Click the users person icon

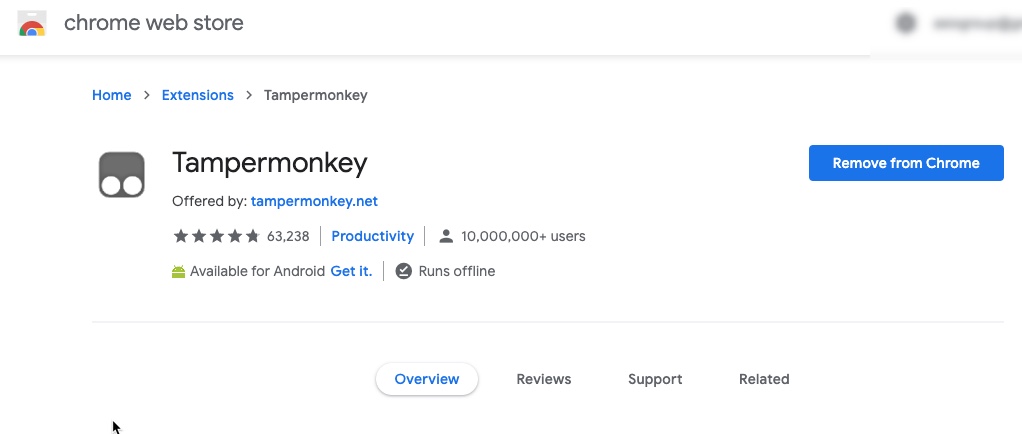(x=446, y=236)
